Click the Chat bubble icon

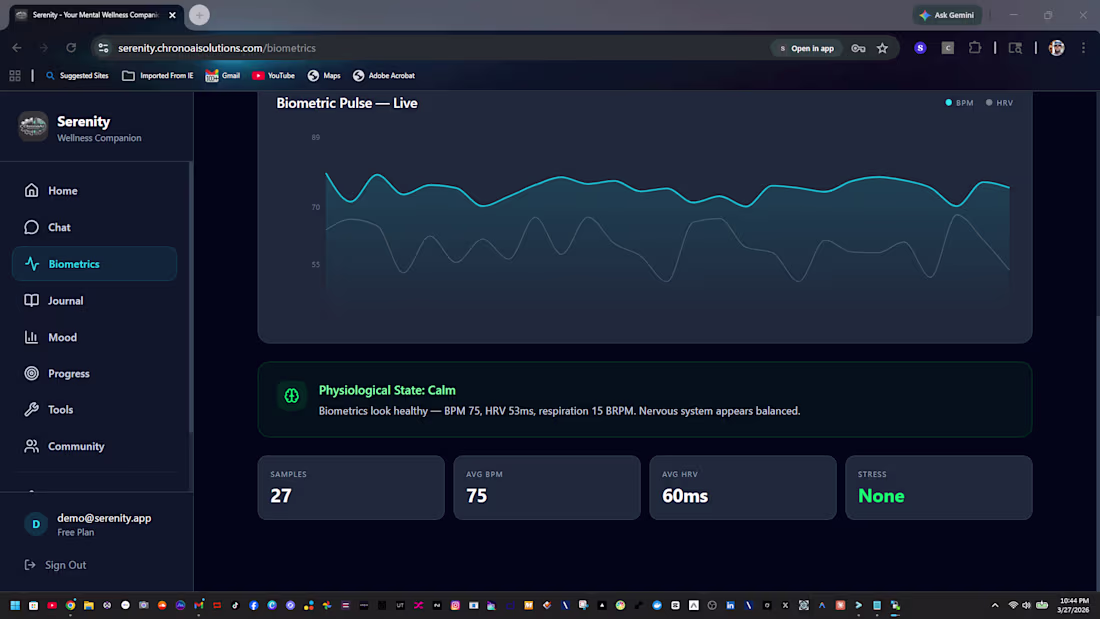click(x=32, y=227)
